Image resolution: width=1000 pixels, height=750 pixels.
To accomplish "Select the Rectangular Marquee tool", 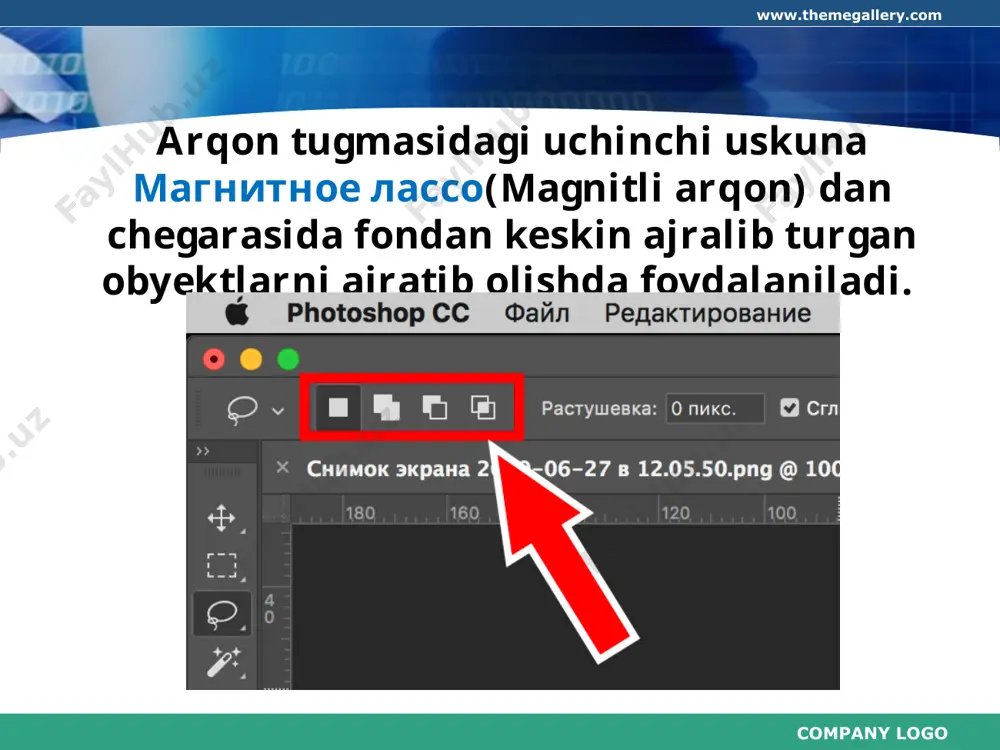I will 221,566.
